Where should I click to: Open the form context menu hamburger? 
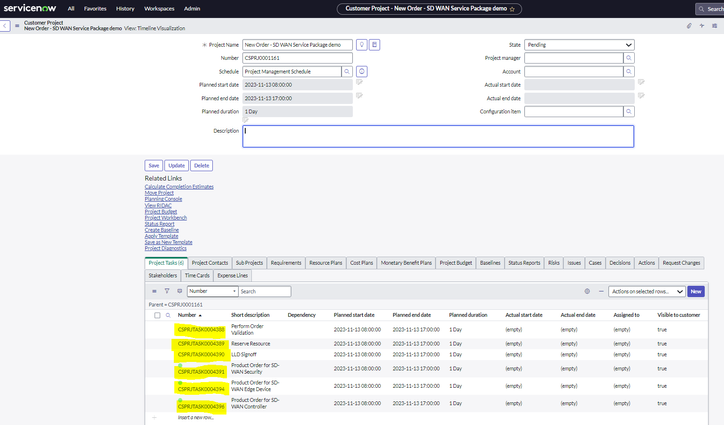(x=17, y=25)
